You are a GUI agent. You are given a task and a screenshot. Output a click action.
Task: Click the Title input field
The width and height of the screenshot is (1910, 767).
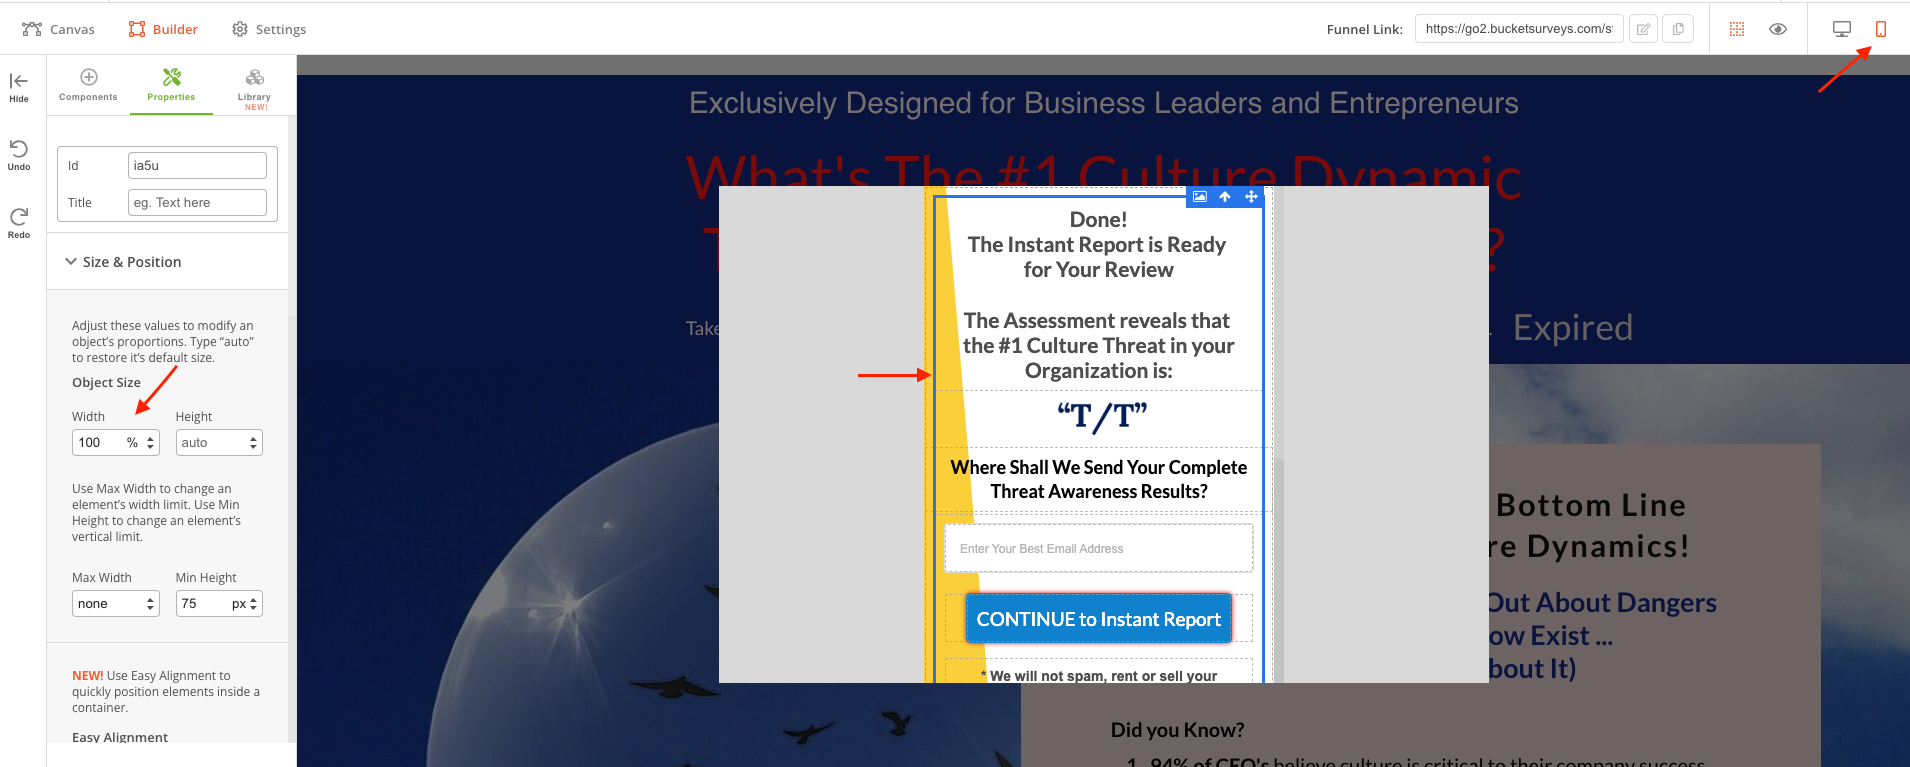197,202
